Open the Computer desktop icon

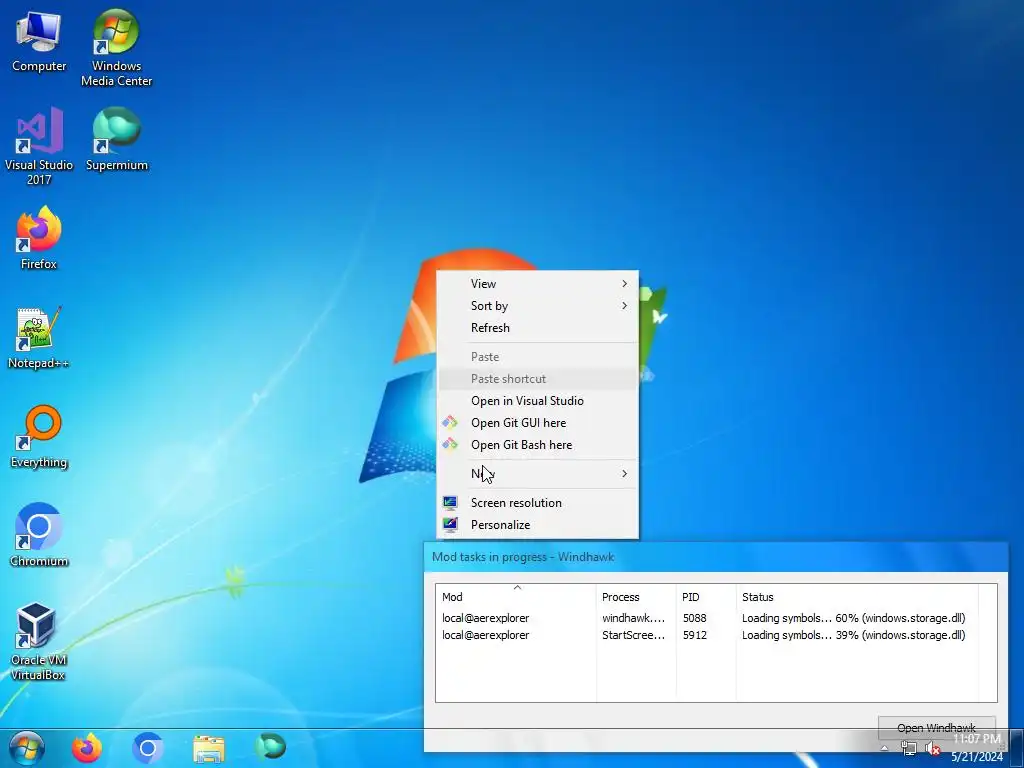point(39,42)
